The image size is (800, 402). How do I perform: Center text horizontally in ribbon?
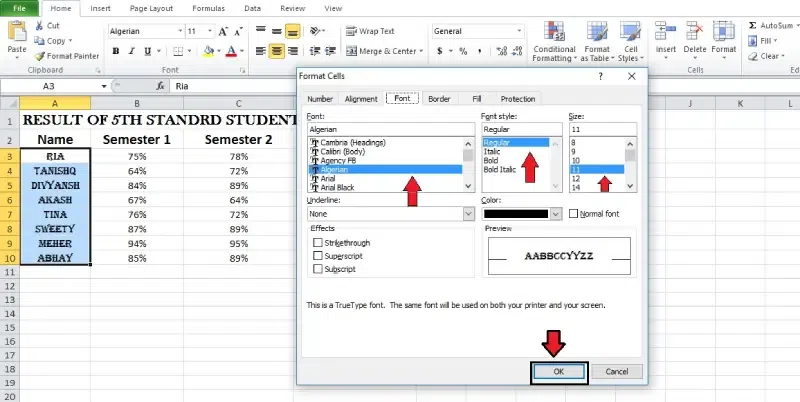click(x=277, y=51)
